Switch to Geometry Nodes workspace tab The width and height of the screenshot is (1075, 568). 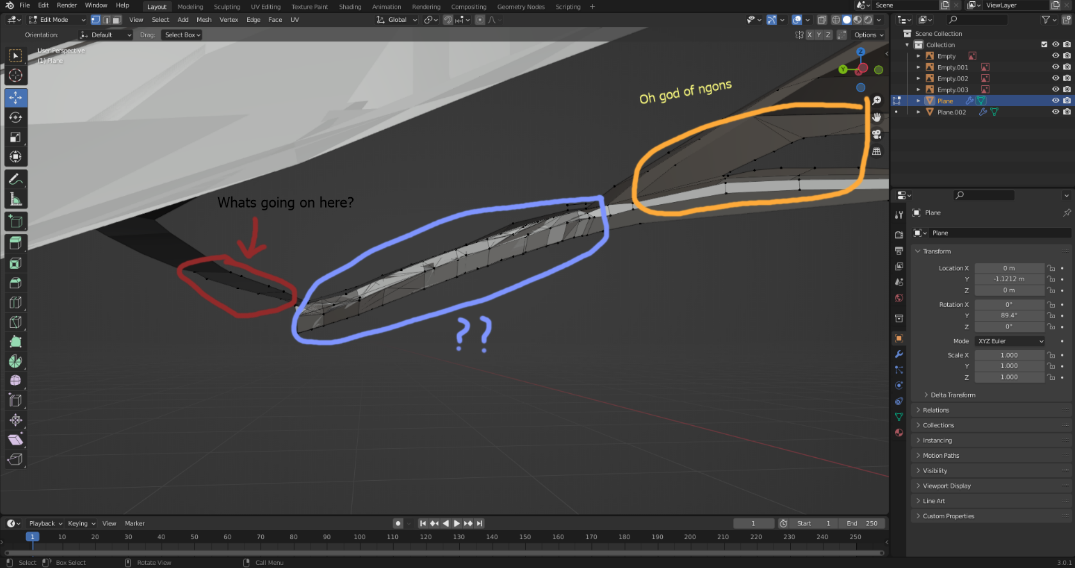(520, 6)
